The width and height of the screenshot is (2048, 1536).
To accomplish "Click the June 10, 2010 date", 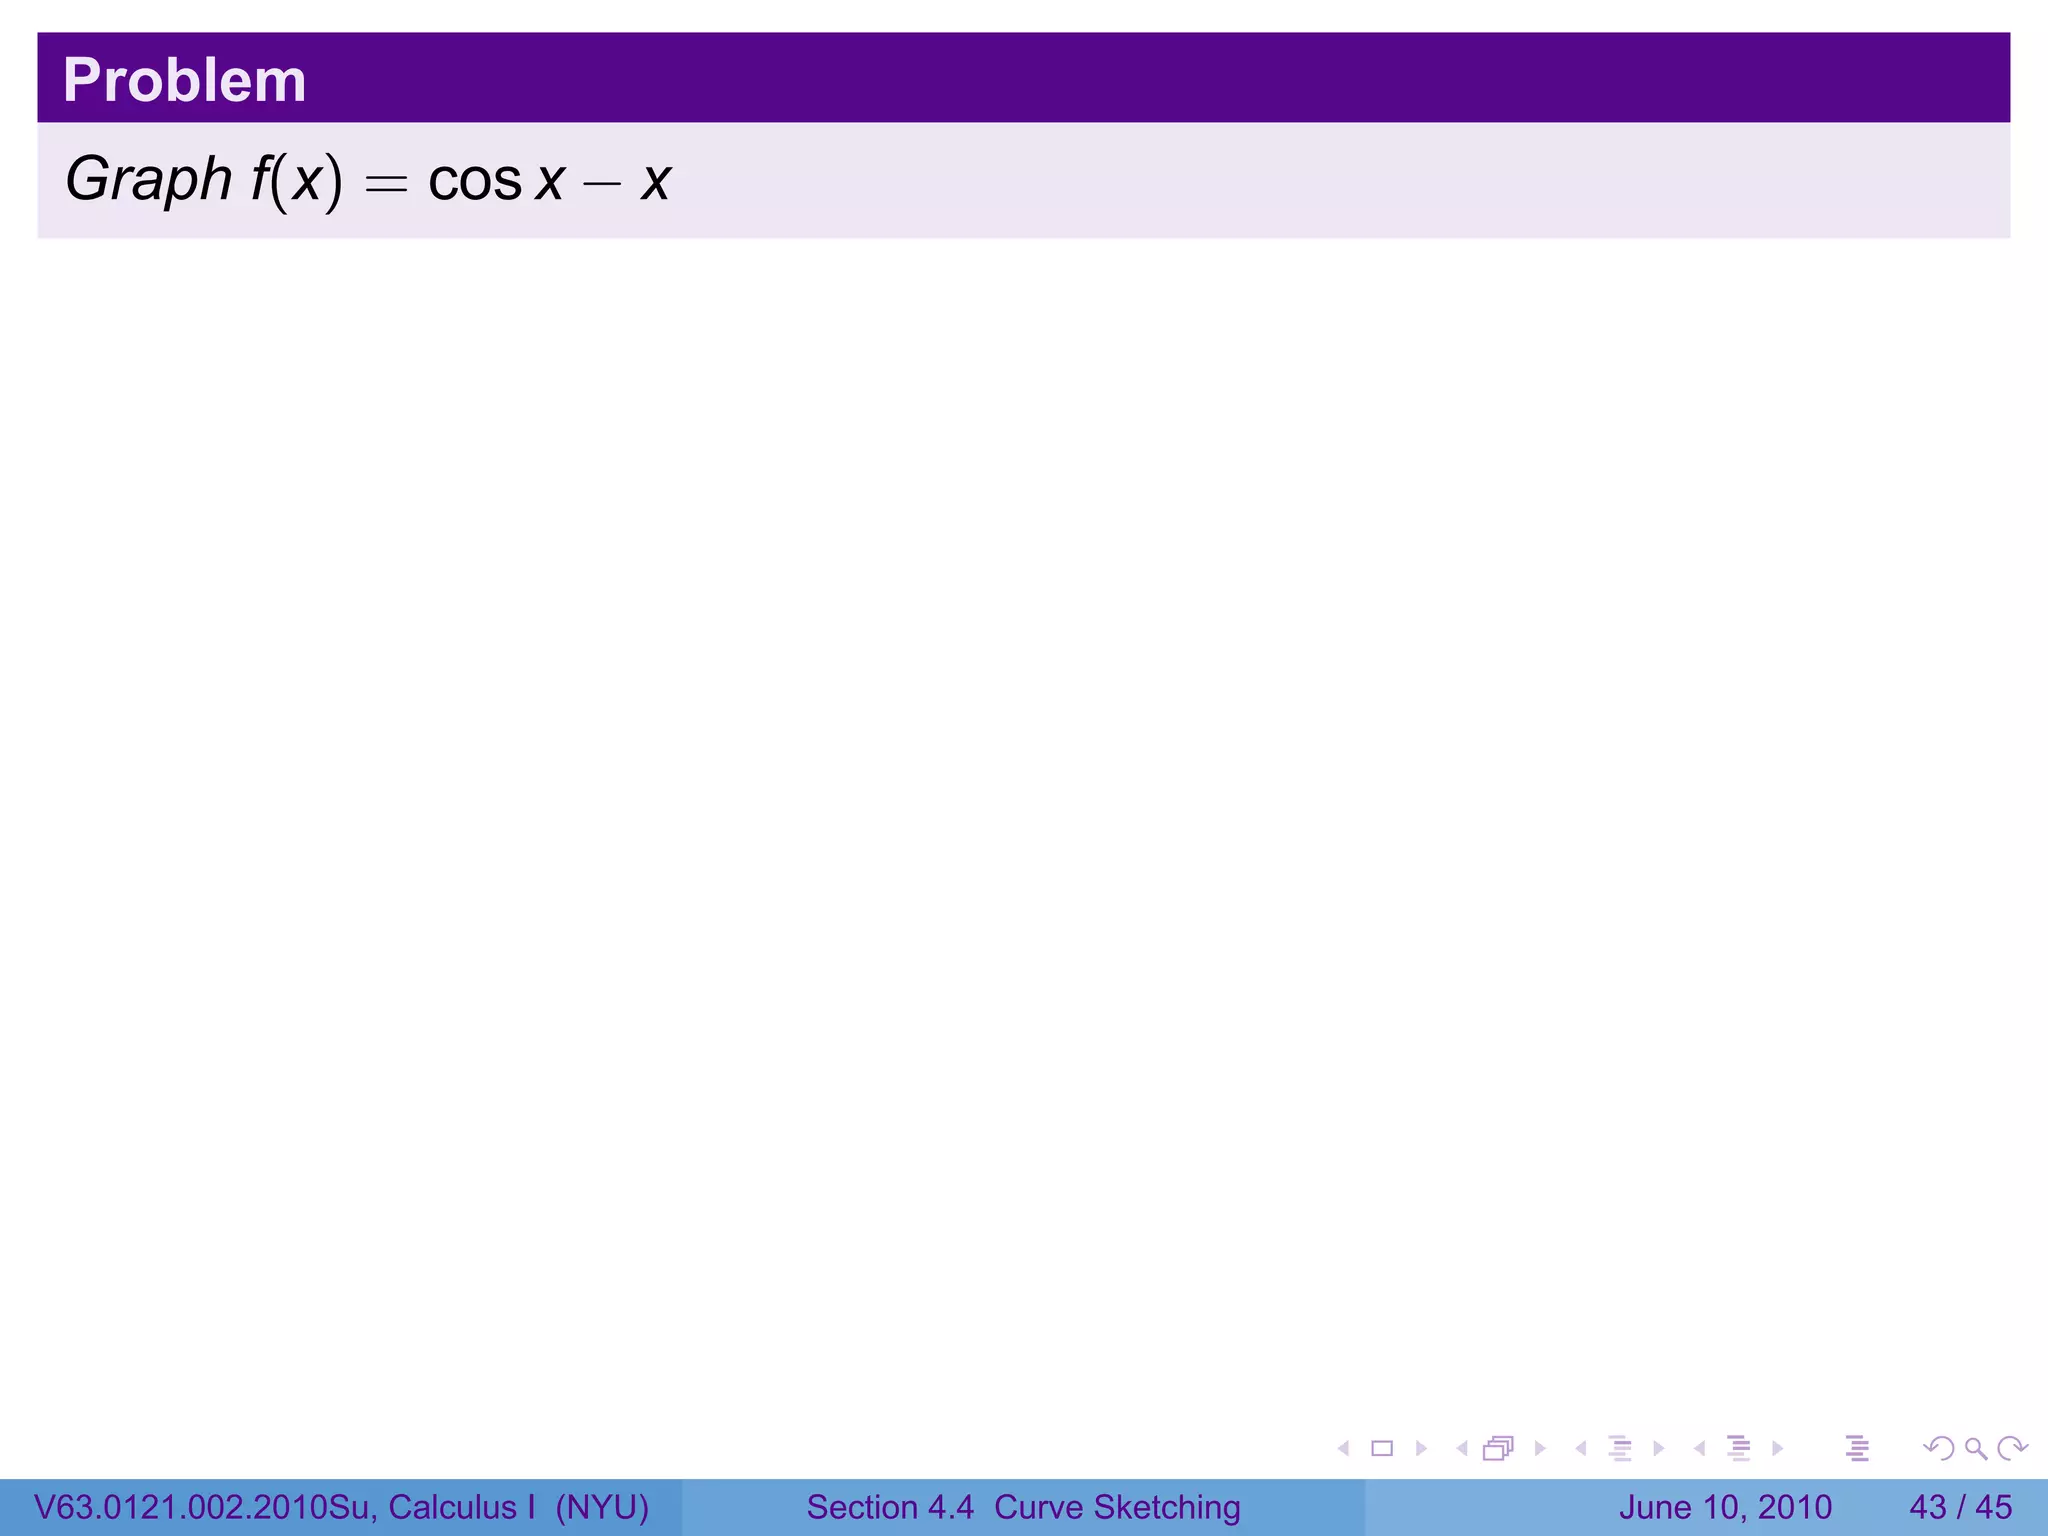I will pos(1725,1507).
